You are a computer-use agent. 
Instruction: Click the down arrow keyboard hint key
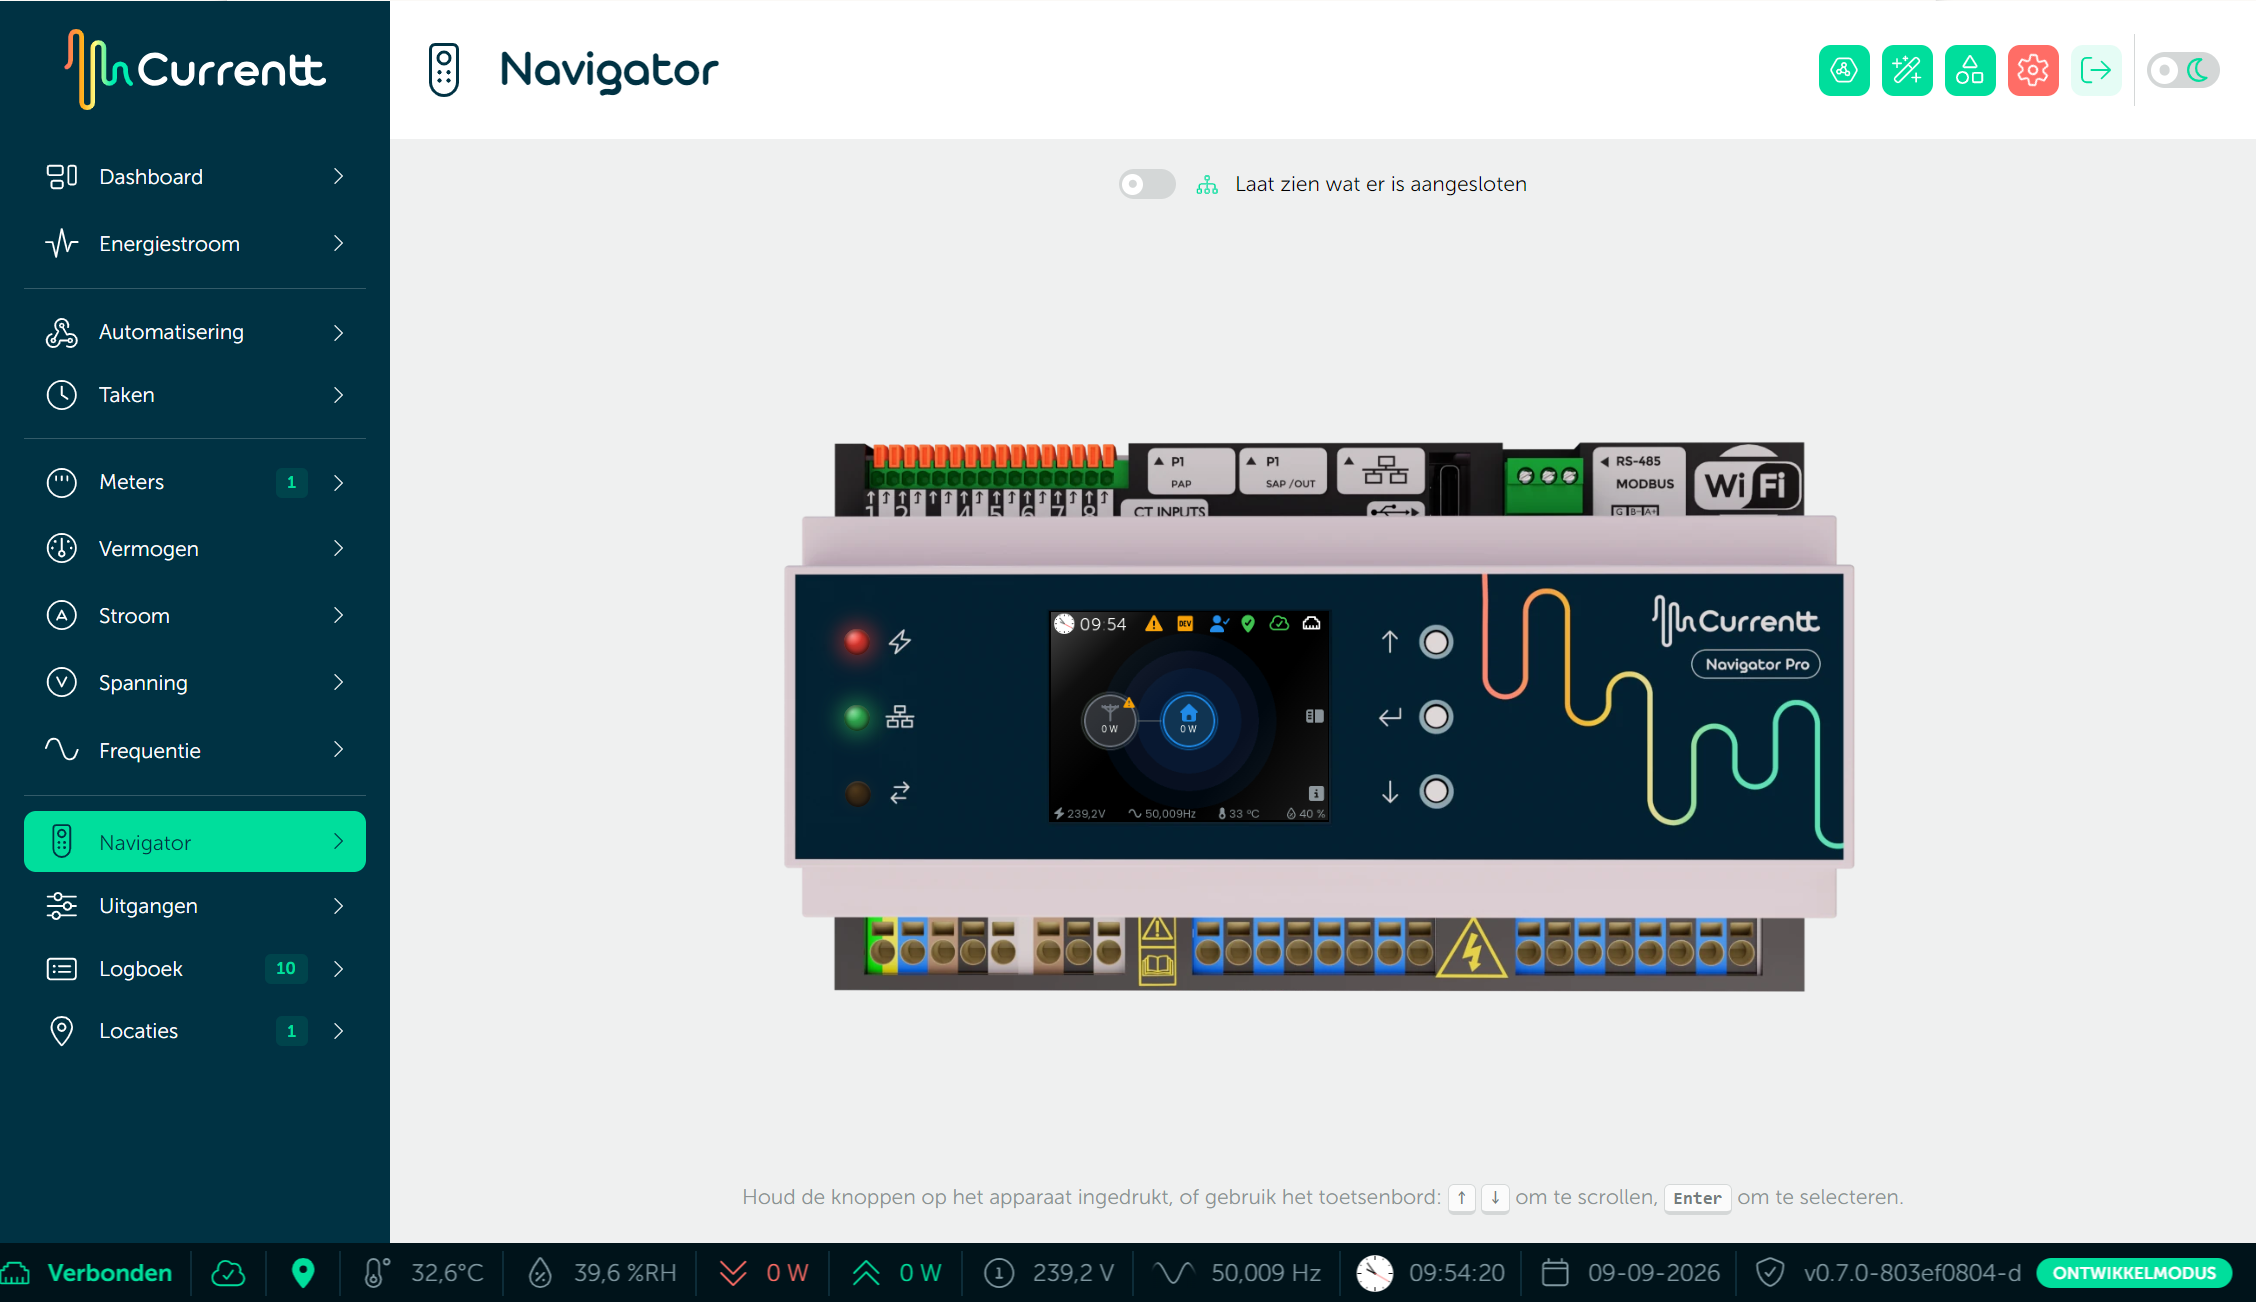tap(1495, 1198)
